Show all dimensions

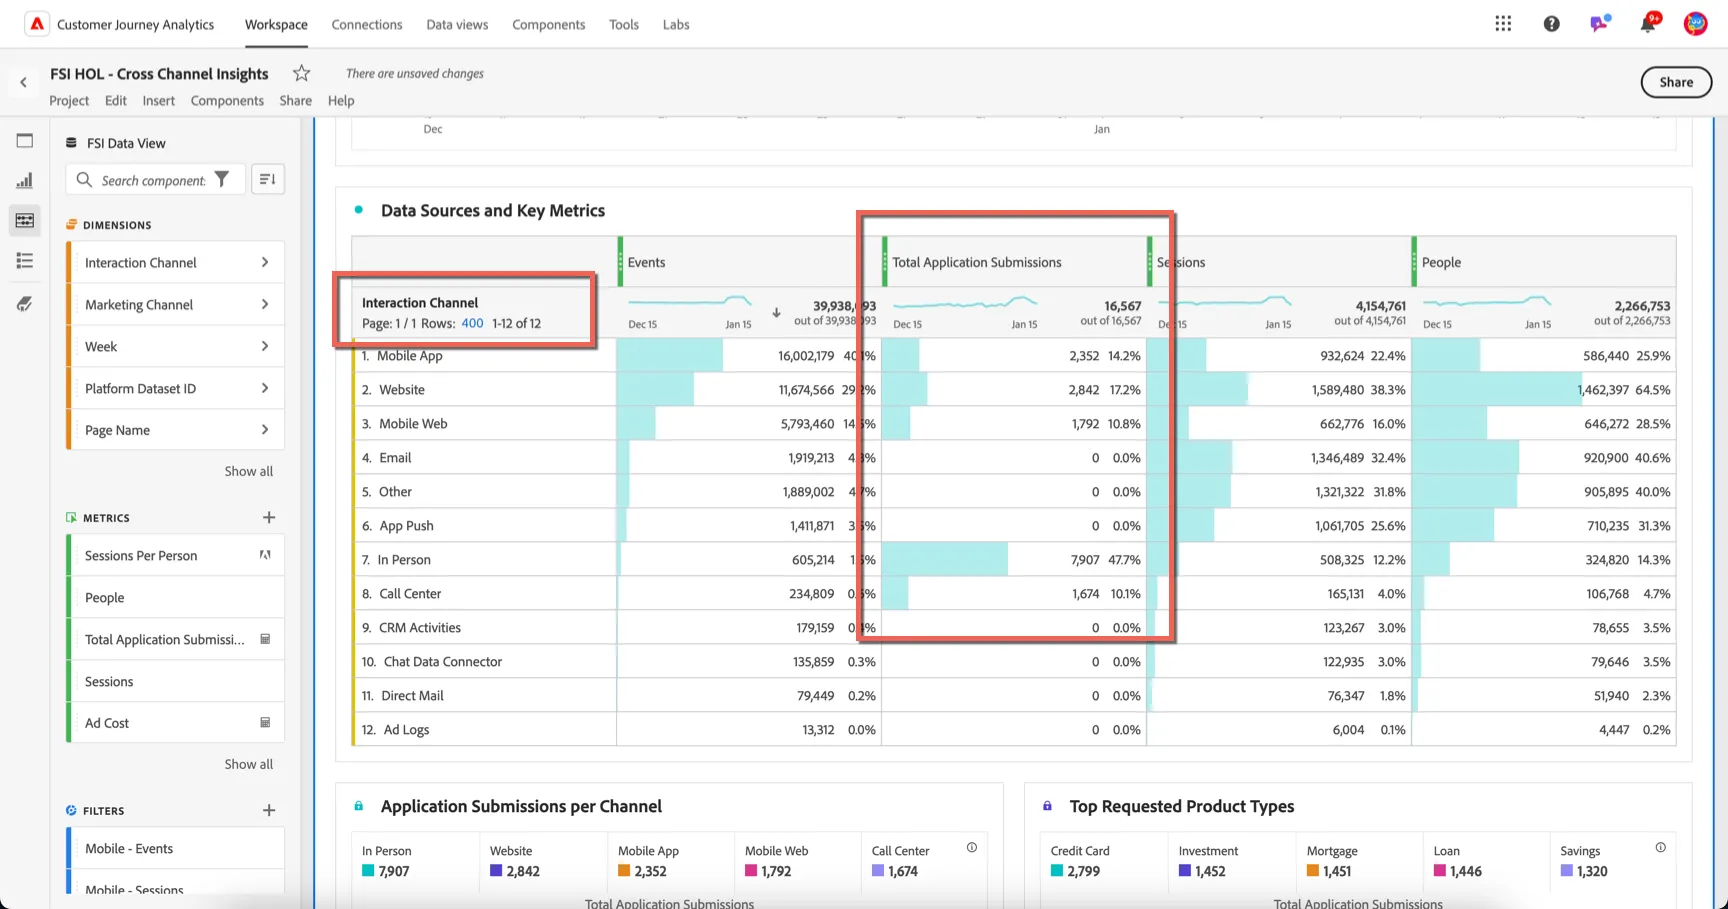[248, 471]
